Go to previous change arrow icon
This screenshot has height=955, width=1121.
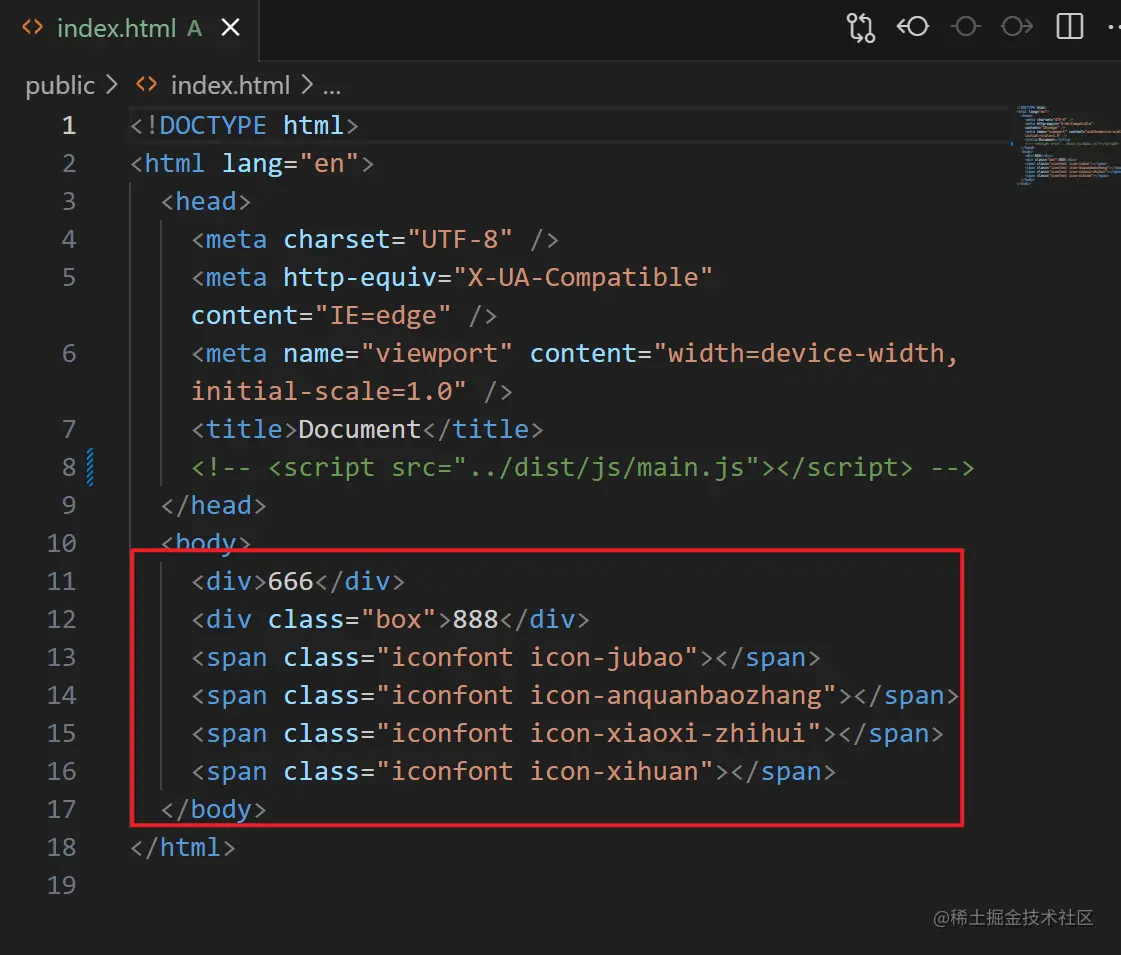coord(913,27)
